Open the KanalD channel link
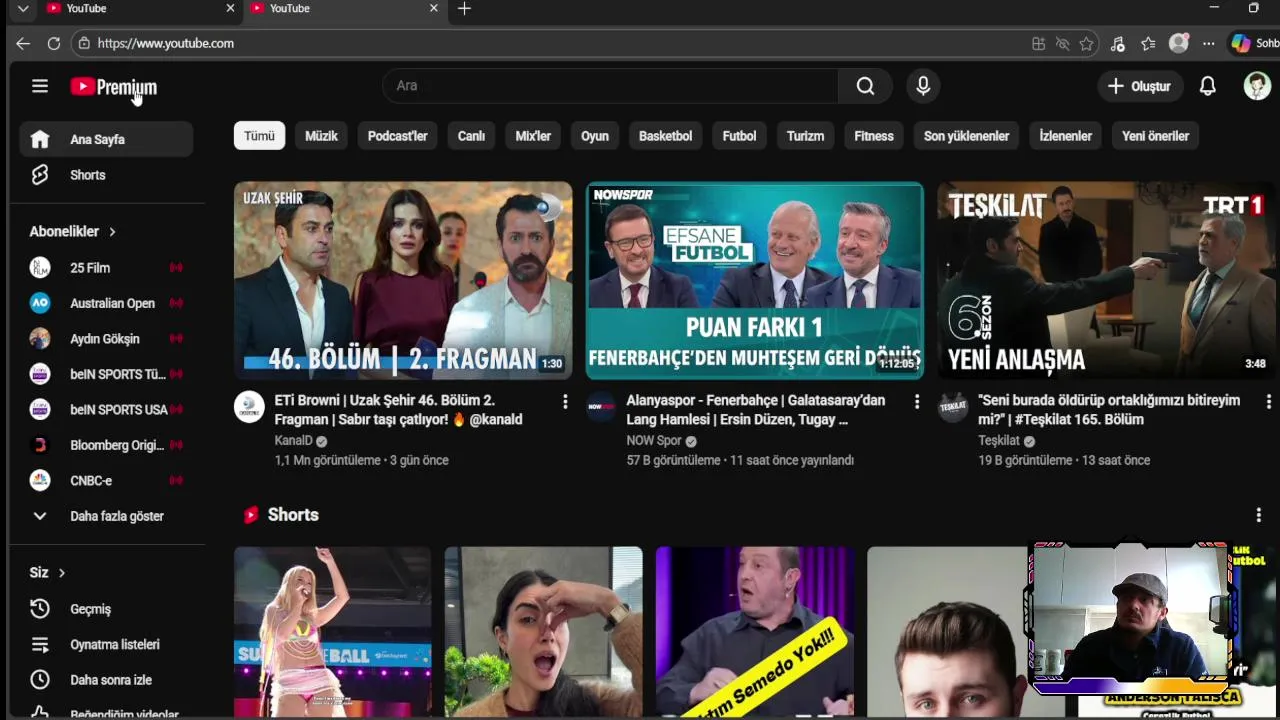Image resolution: width=1280 pixels, height=720 pixels. (x=293, y=441)
